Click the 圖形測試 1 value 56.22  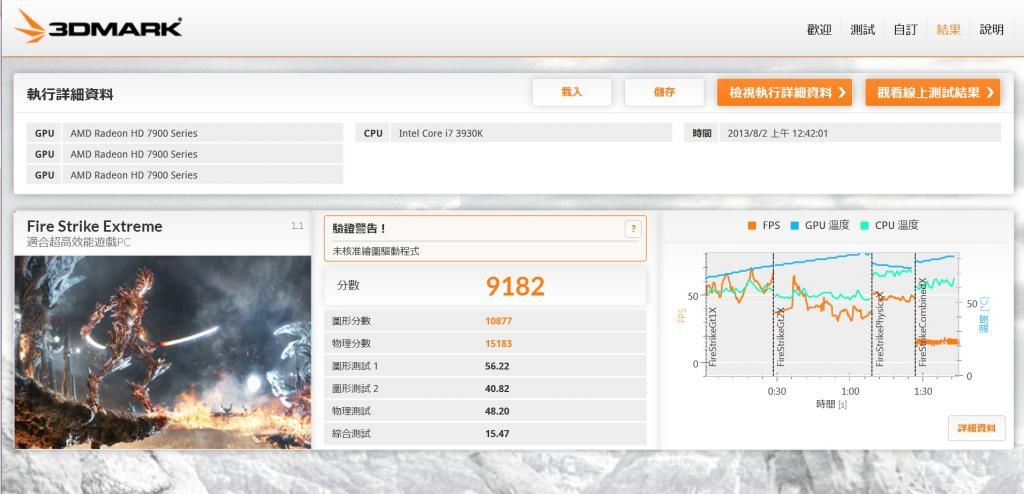point(497,366)
